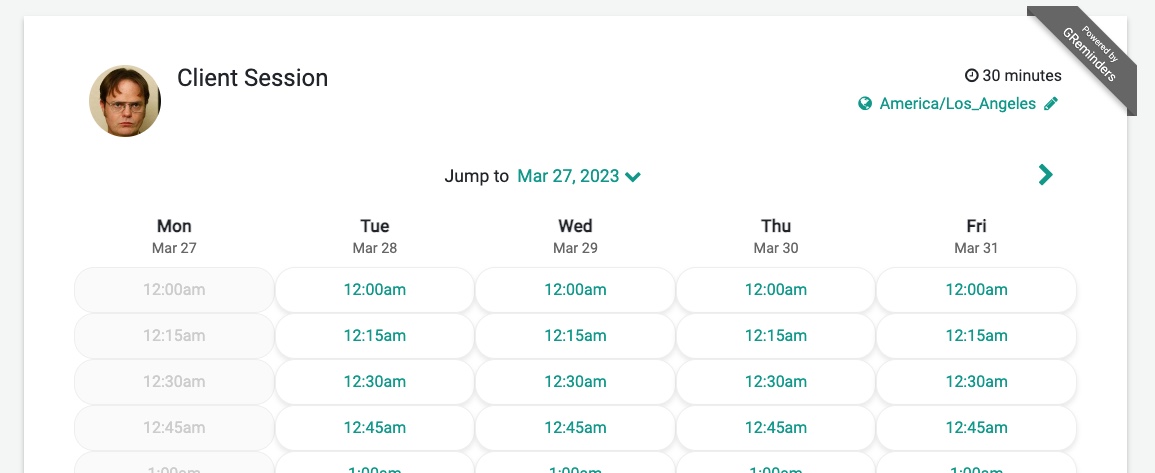Click the disabled Mon 12:00am slot
The width and height of the screenshot is (1155, 473).
click(x=174, y=290)
